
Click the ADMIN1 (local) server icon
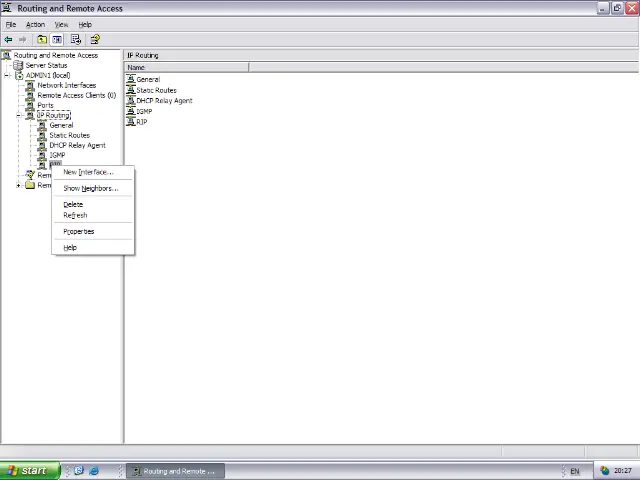(19, 76)
